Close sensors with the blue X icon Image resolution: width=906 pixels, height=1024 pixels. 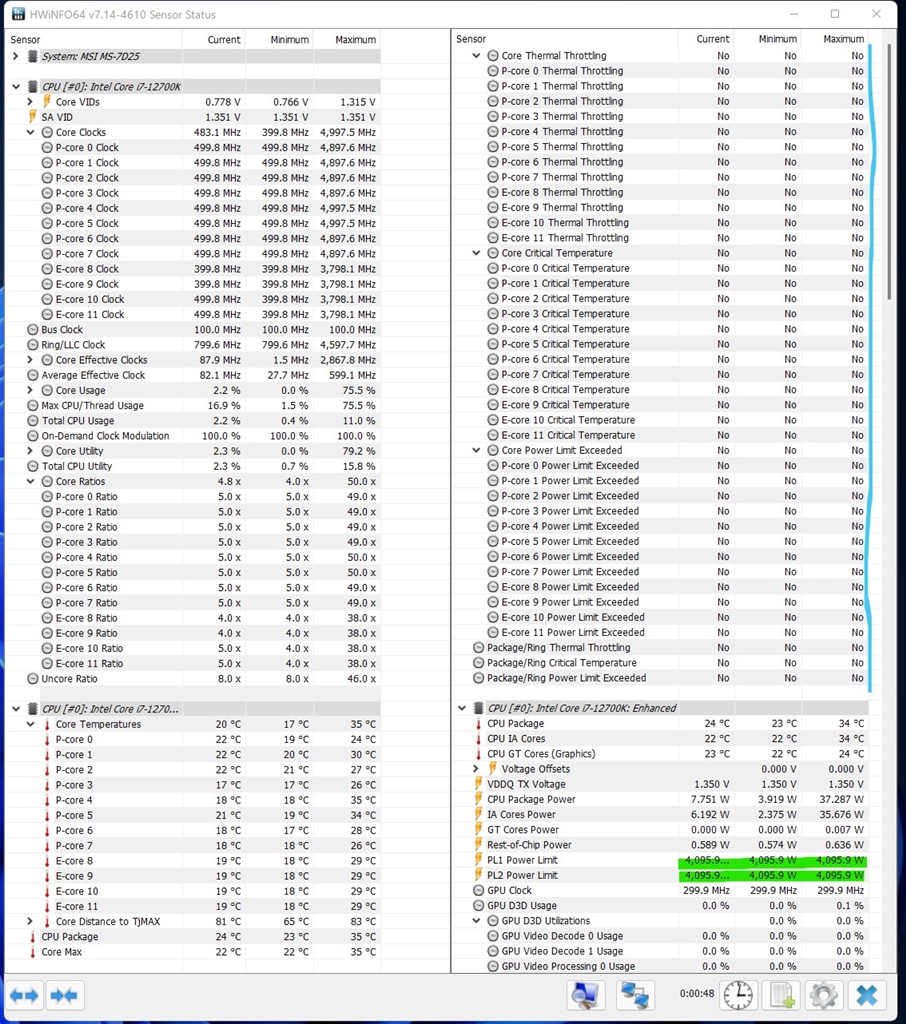pos(867,995)
